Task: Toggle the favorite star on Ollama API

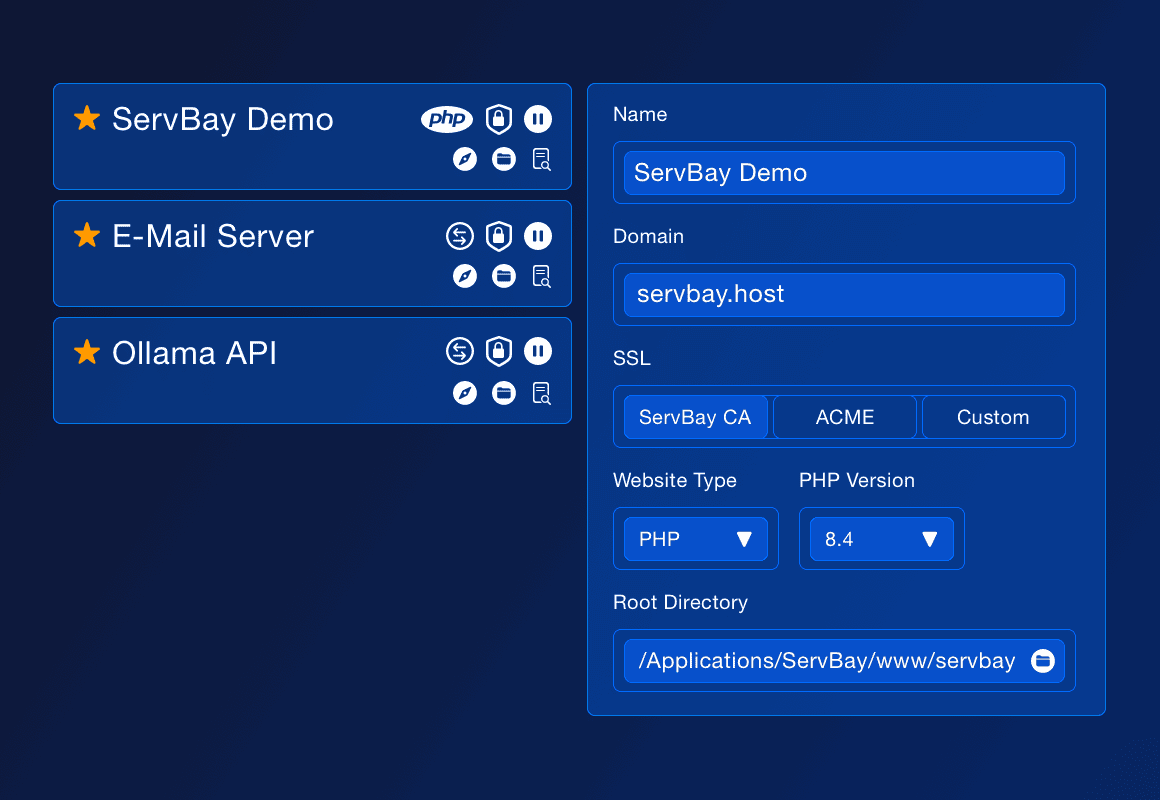Action: [87, 352]
